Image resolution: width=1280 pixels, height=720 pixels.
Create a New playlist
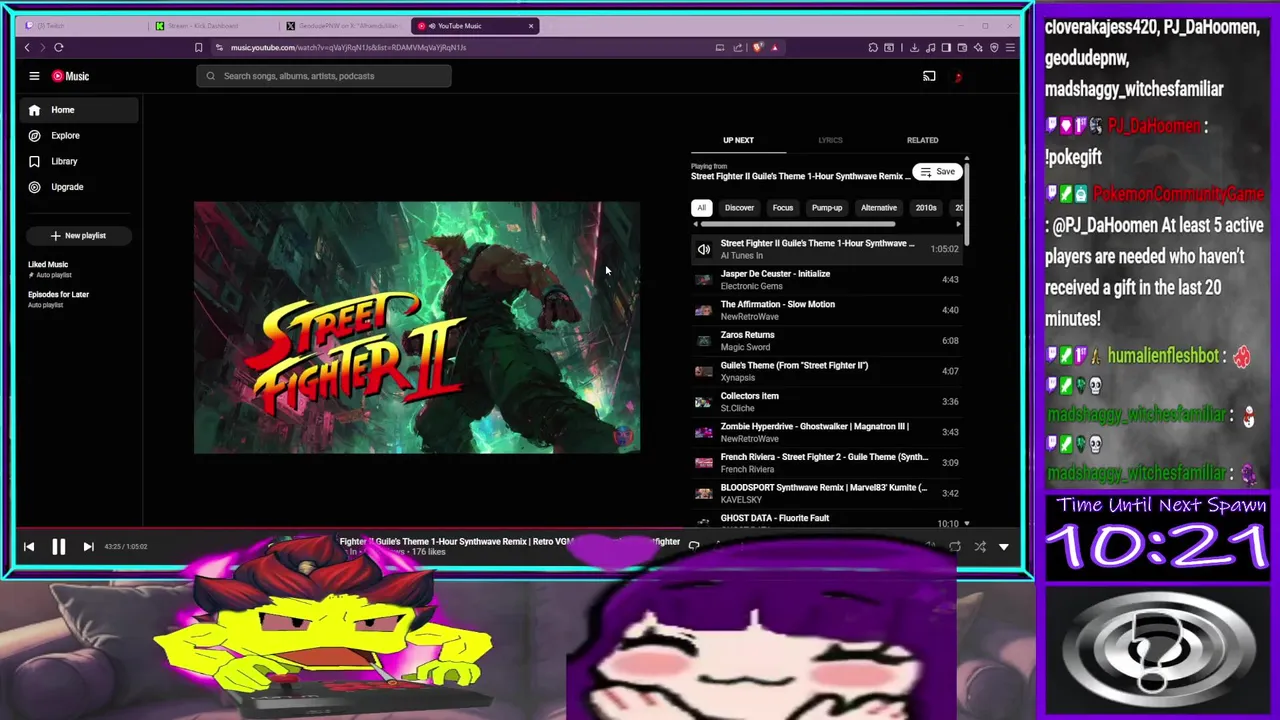pos(78,236)
